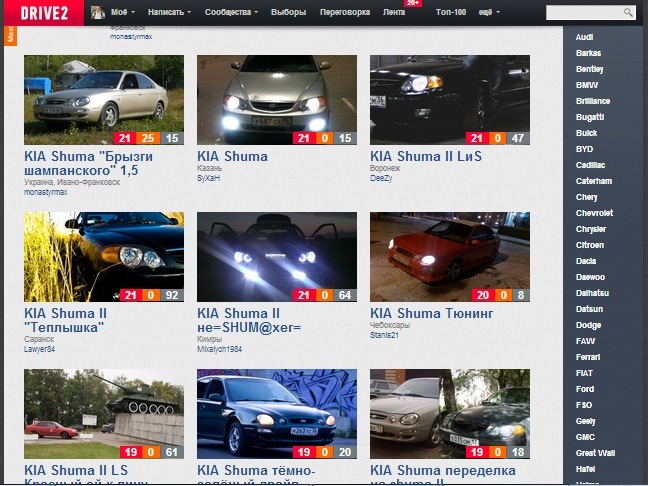
Task: Open user profile Lawyer84
Action: coord(39,349)
